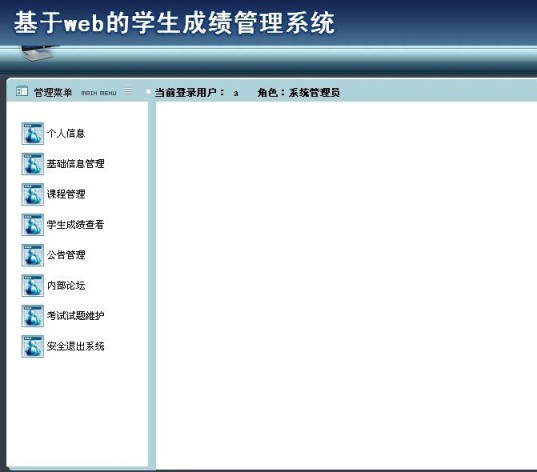This screenshot has width=537, height=472.
Task: Click the icon beside 考试试题维护
Action: tap(33, 316)
